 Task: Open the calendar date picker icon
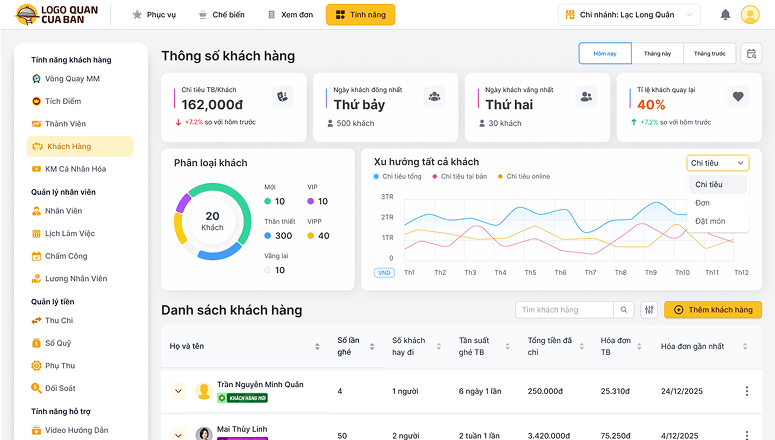click(751, 54)
